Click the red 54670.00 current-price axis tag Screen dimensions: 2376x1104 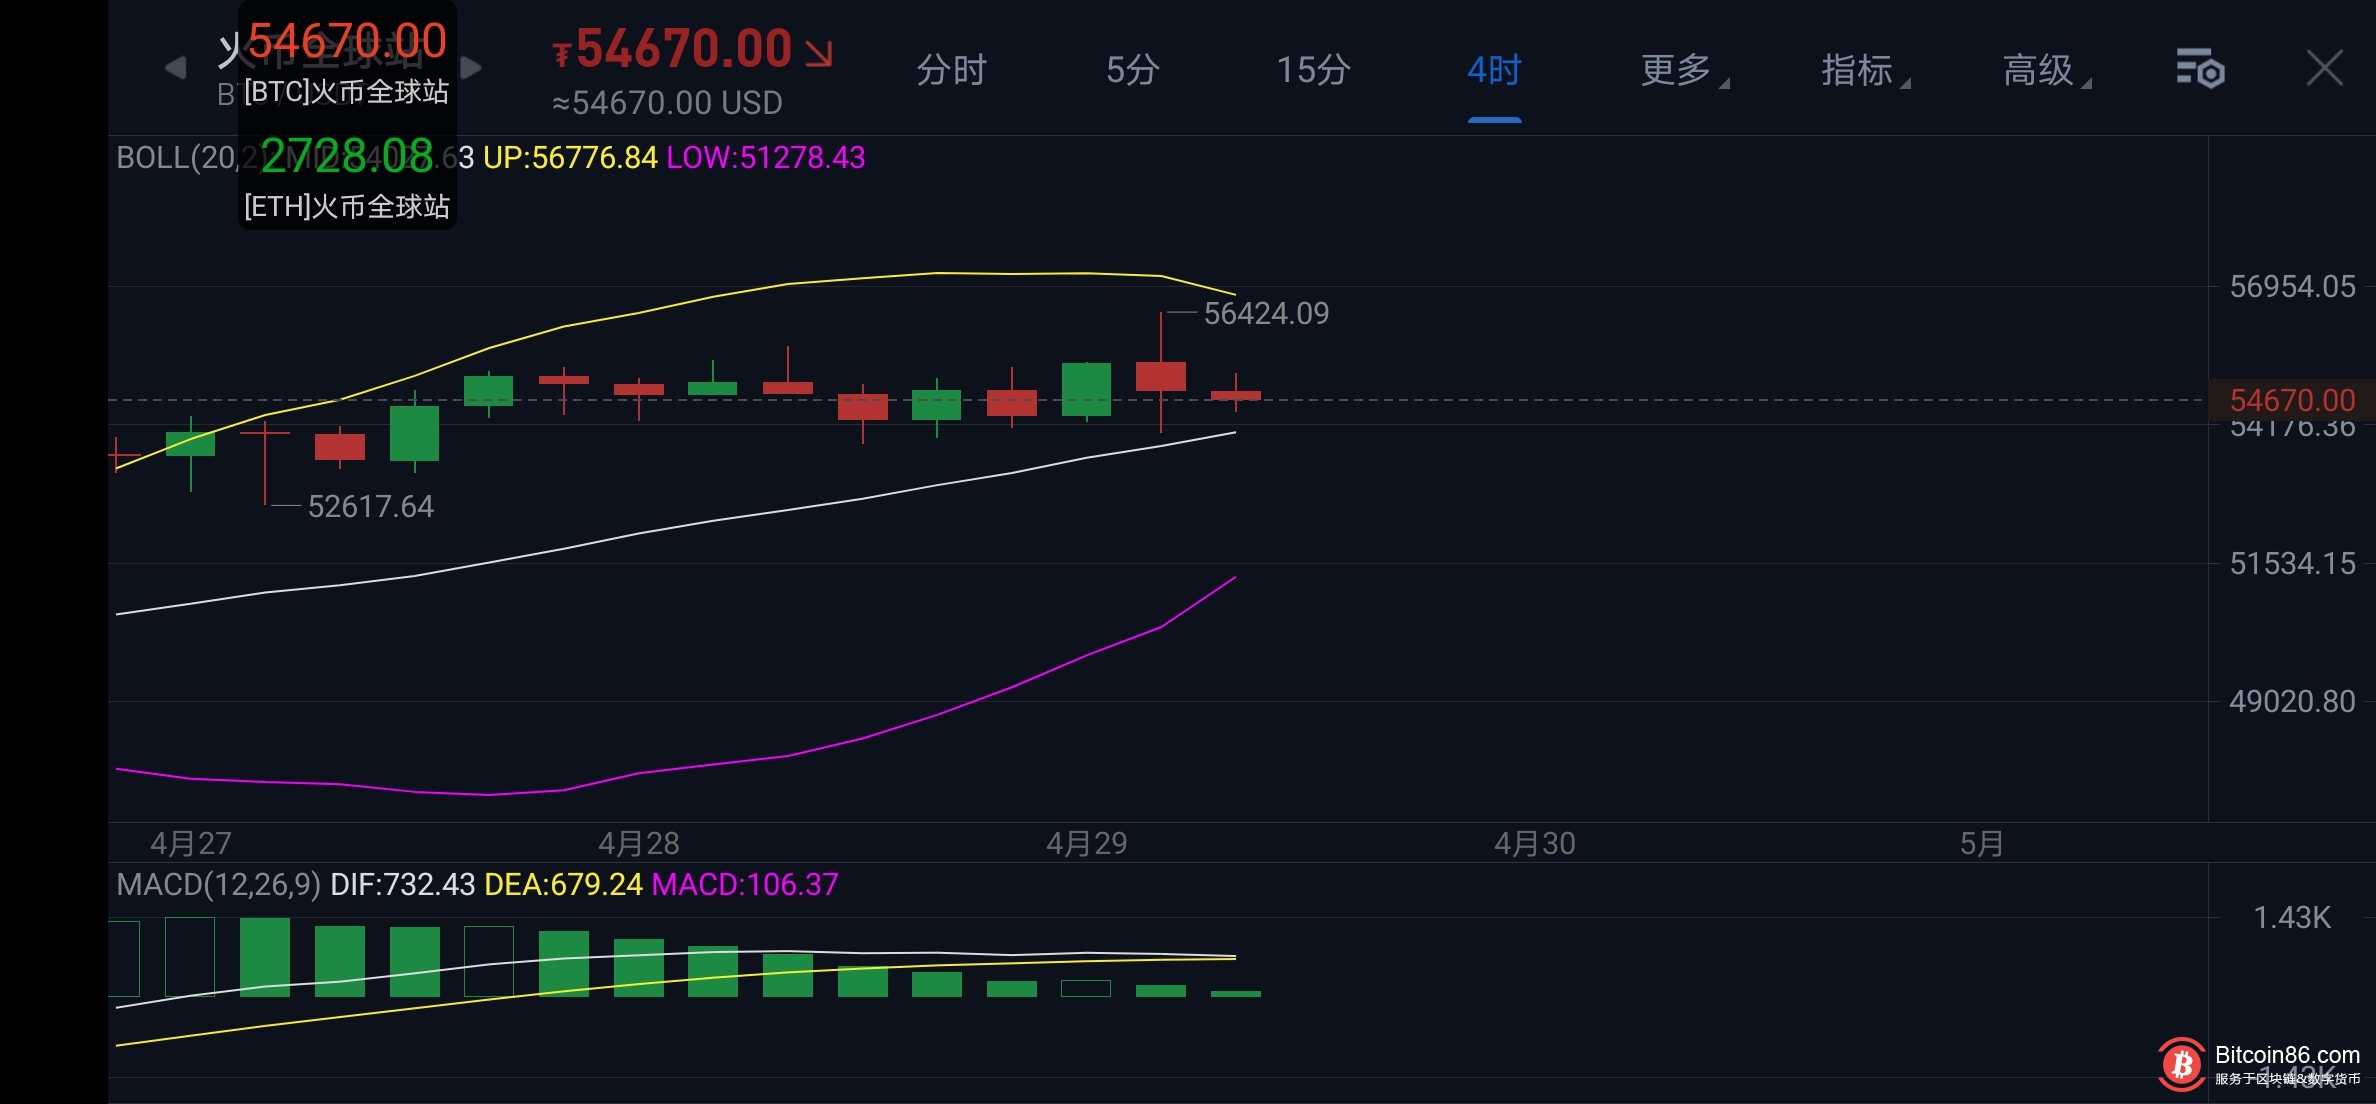[x=2291, y=400]
